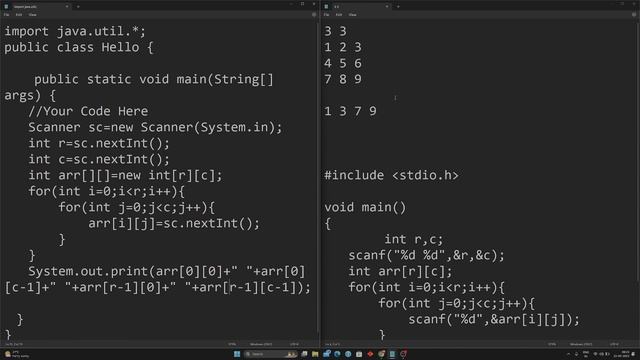640x360 pixels.
Task: Click the taskbar Search box
Action: point(271,354)
